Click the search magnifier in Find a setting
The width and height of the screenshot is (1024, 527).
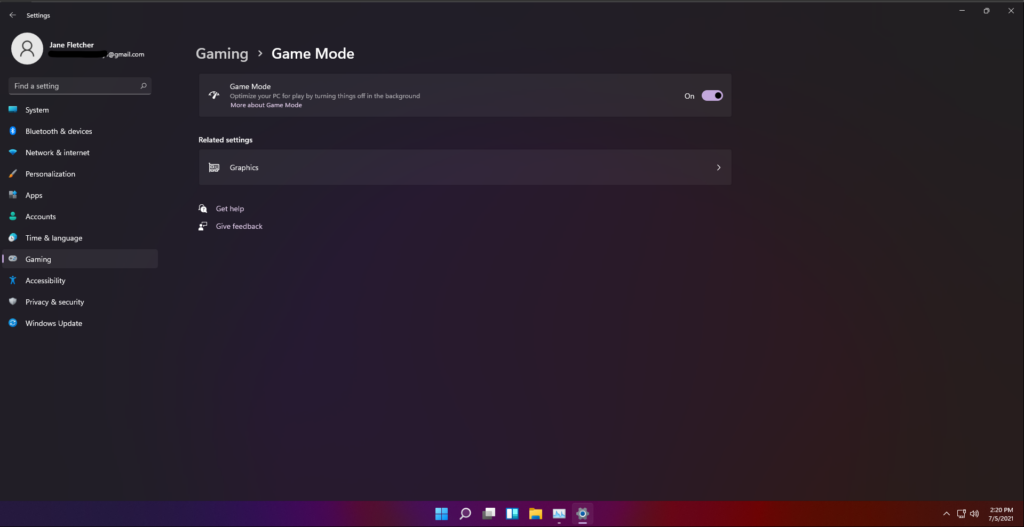click(143, 86)
